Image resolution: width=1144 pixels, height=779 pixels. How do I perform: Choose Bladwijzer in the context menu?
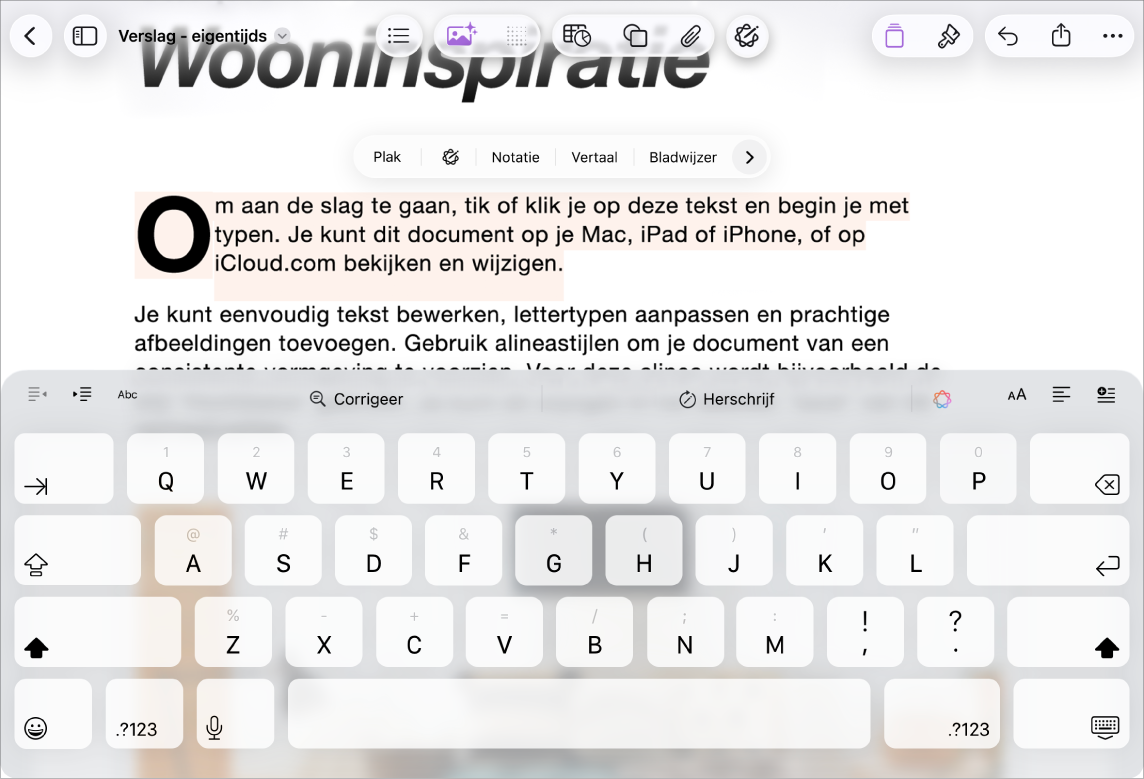683,157
